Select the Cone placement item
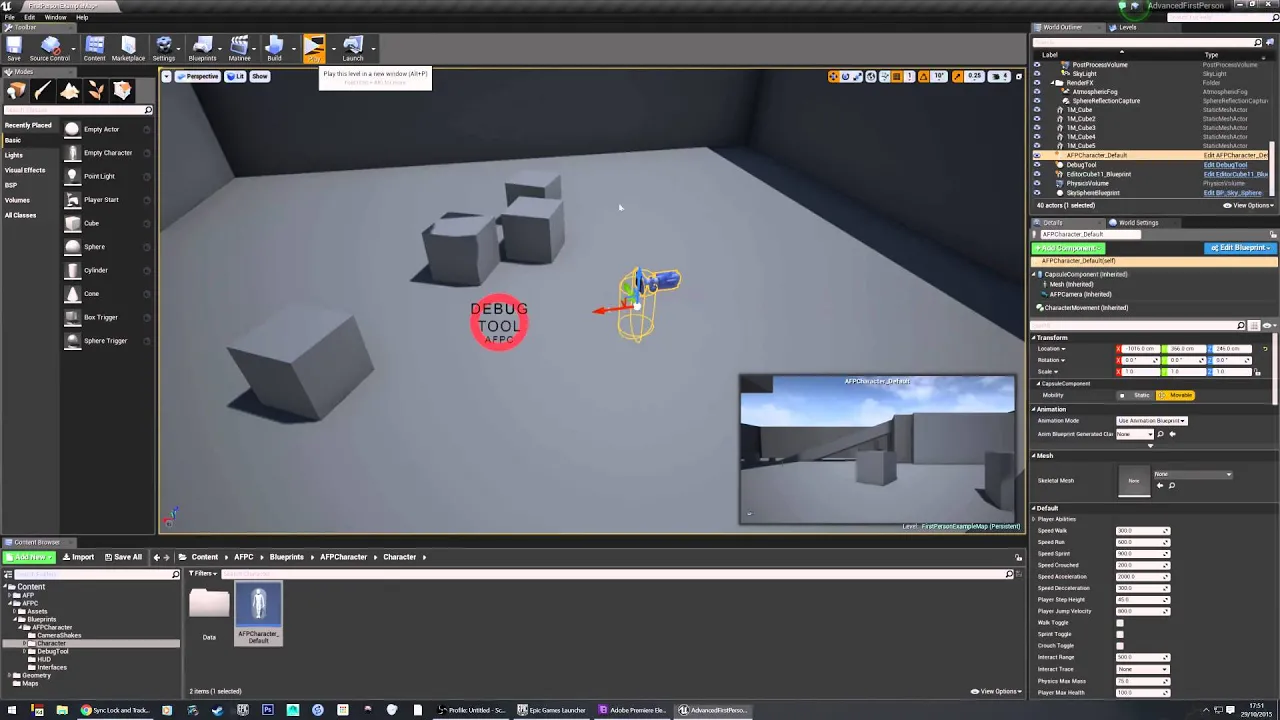The height and width of the screenshot is (720, 1280). [105, 293]
